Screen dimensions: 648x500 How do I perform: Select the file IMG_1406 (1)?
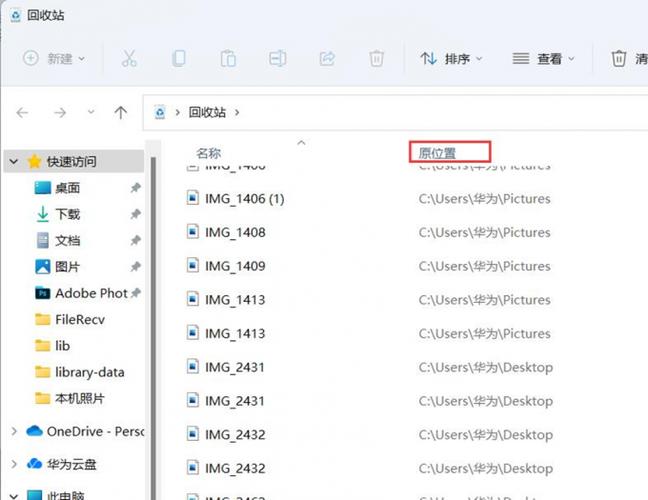(245, 199)
